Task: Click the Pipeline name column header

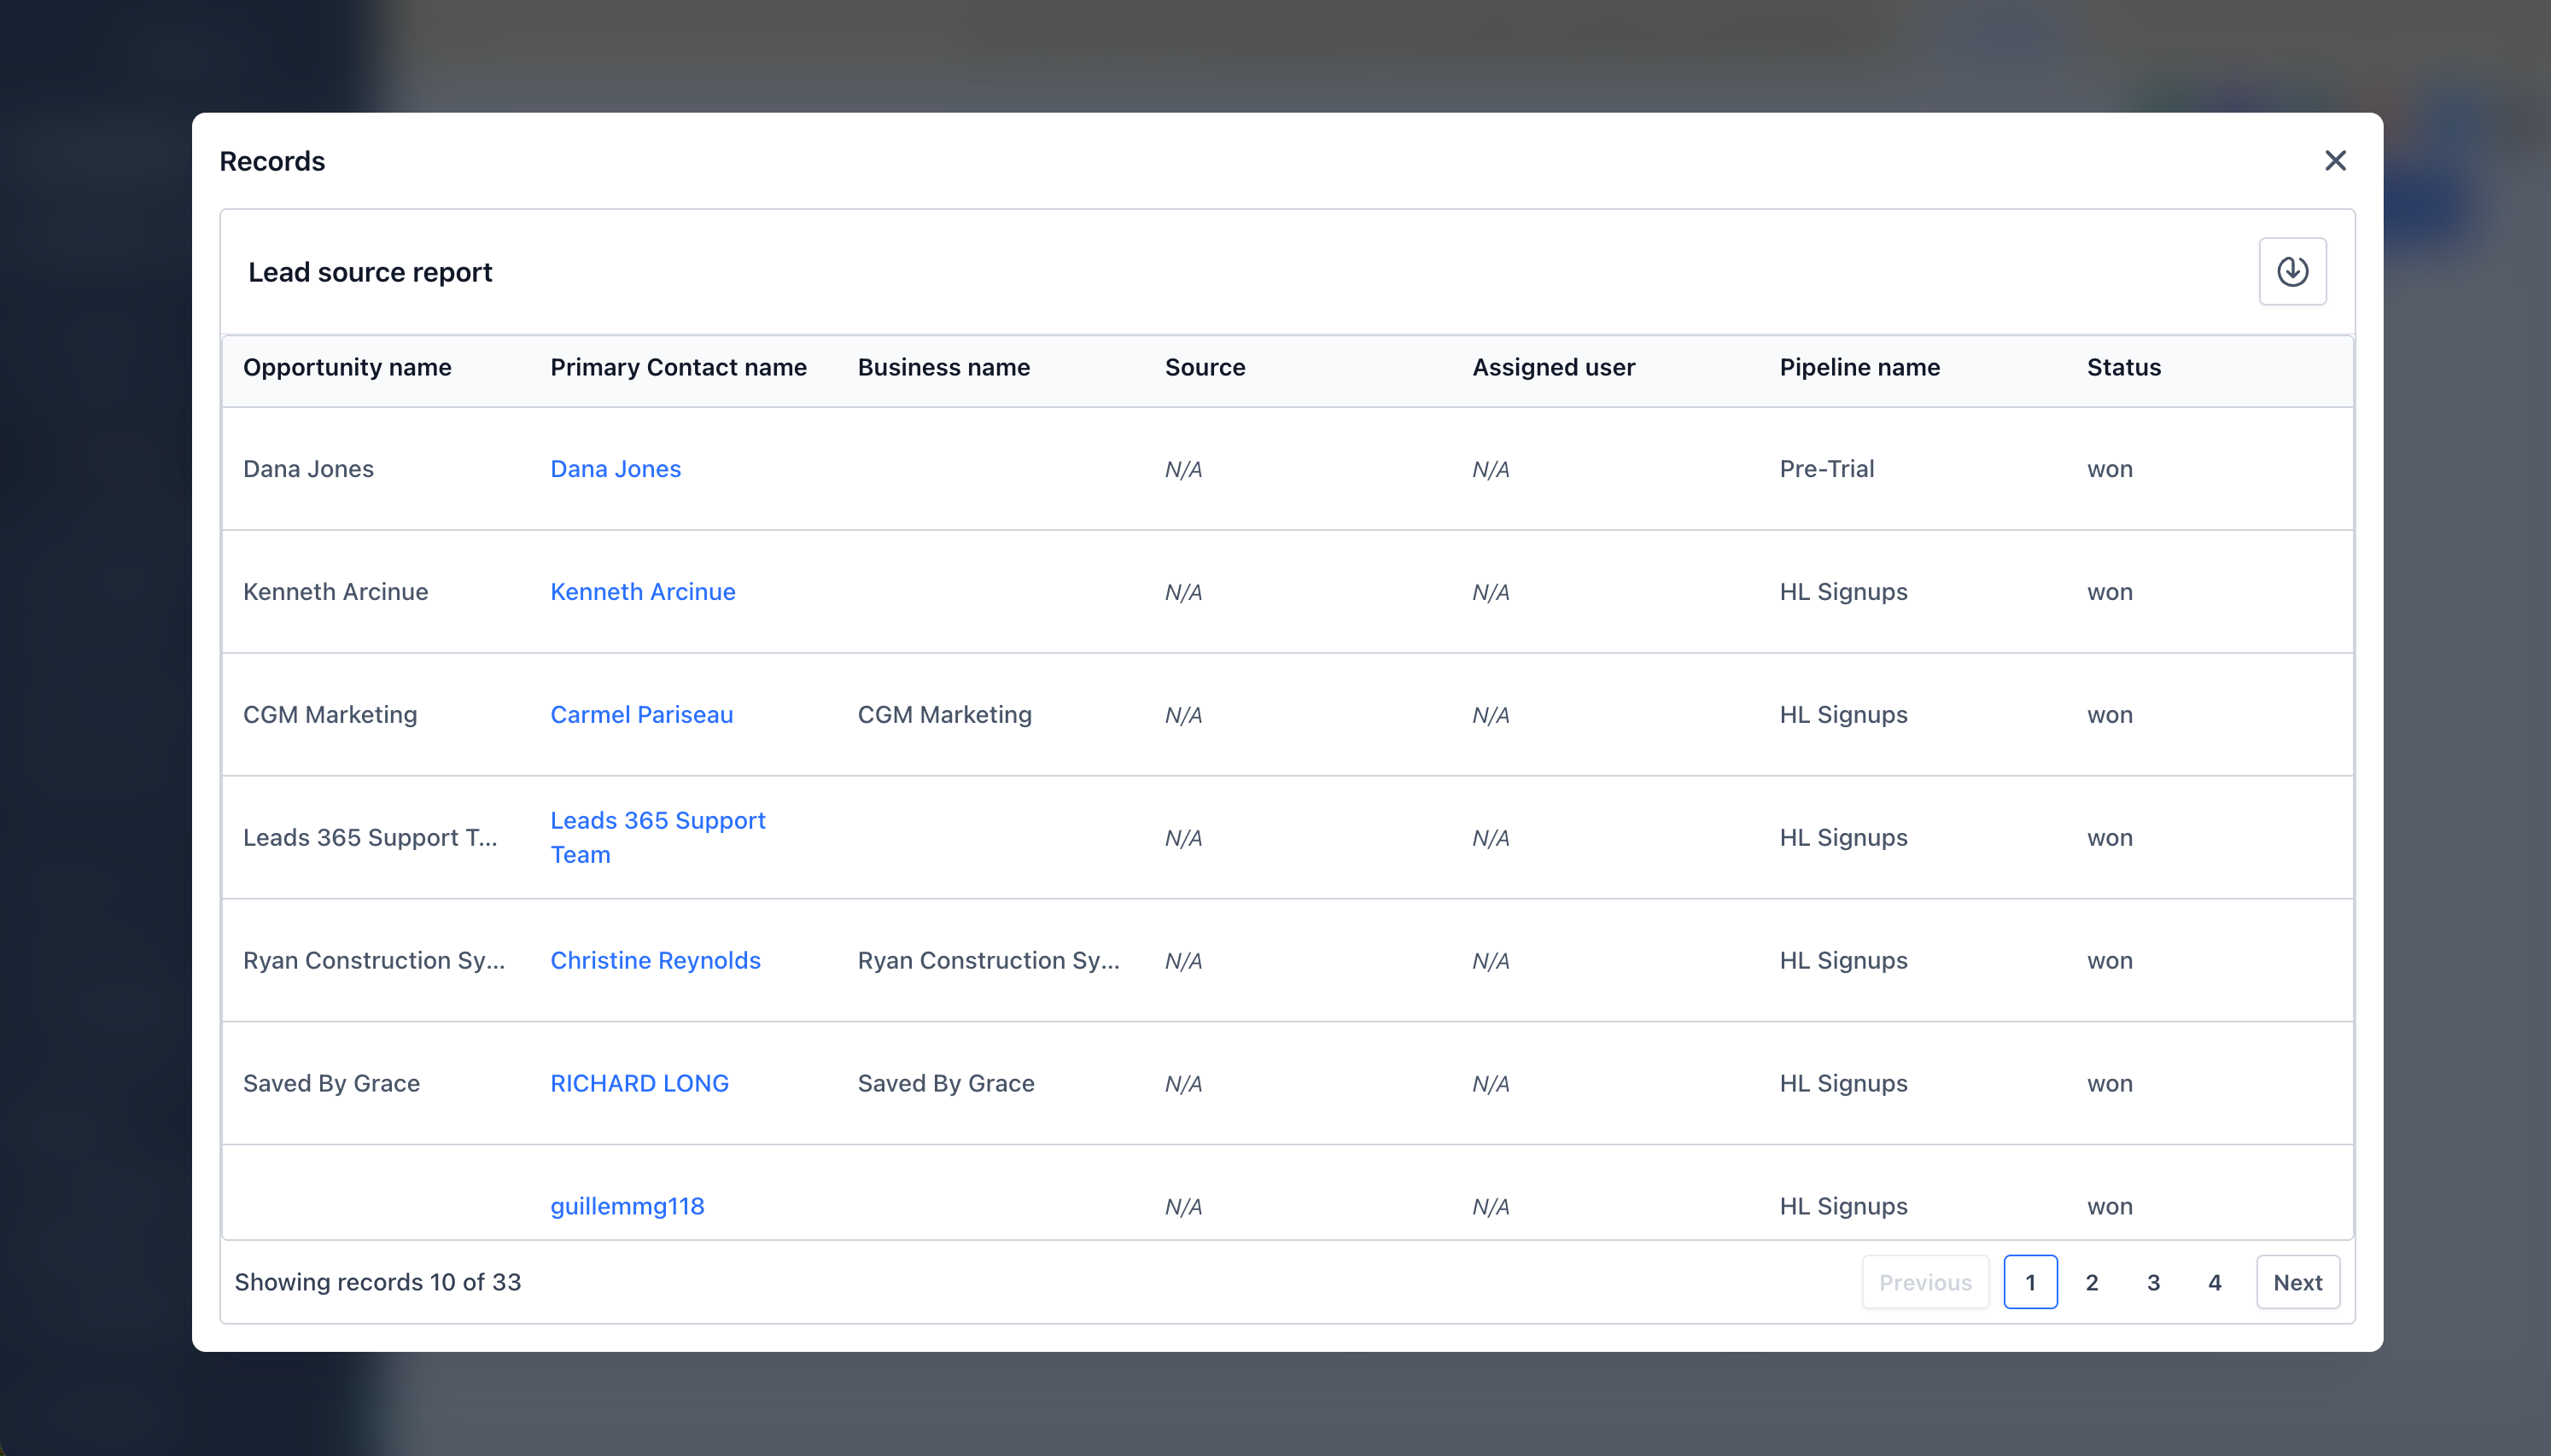Action: coord(1859,368)
